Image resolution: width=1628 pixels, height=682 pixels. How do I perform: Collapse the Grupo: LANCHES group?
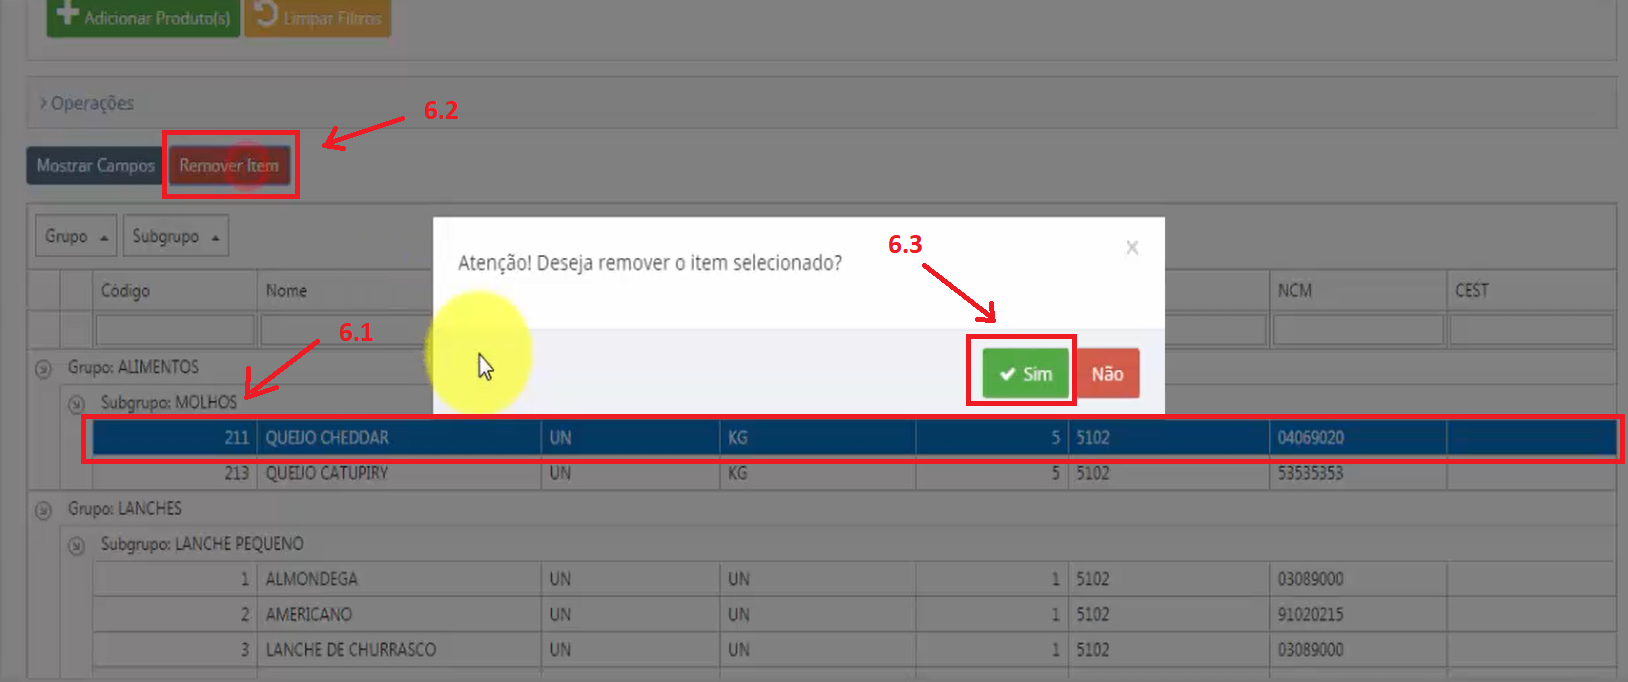(43, 510)
